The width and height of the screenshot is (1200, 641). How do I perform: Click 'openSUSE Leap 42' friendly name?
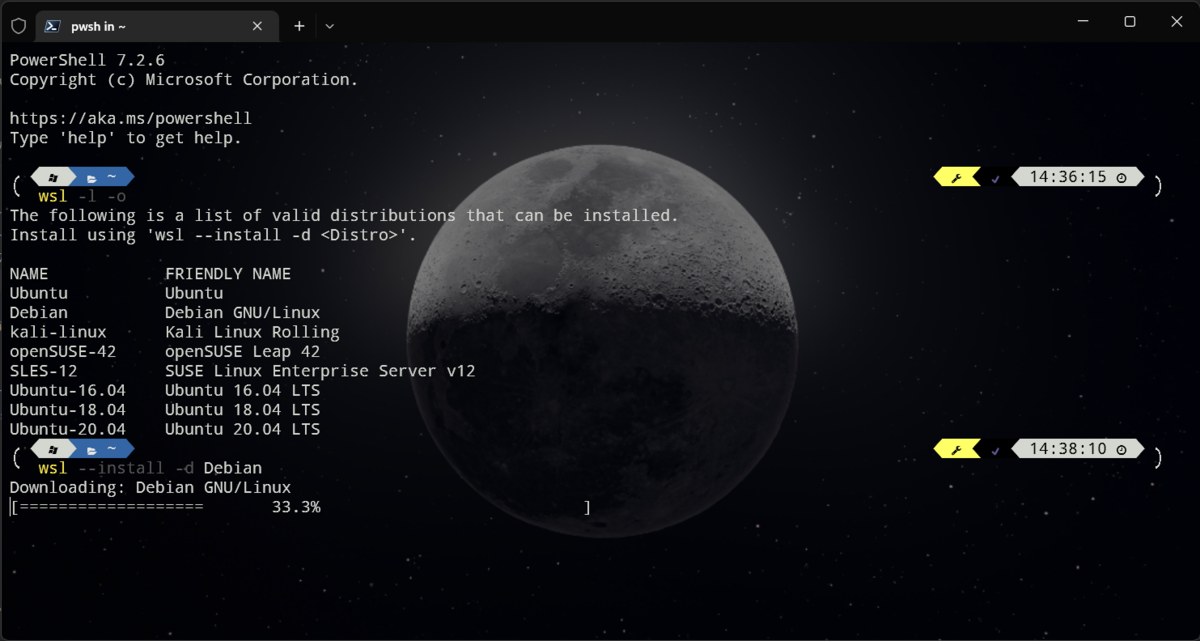tap(242, 352)
